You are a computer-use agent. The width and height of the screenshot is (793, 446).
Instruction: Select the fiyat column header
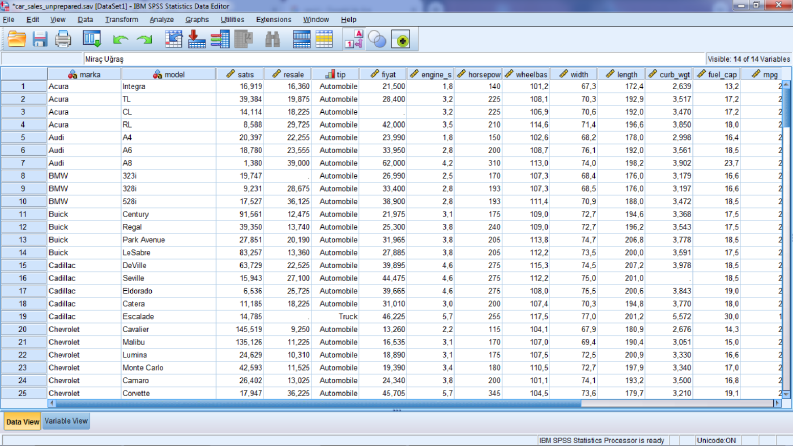[x=383, y=74]
